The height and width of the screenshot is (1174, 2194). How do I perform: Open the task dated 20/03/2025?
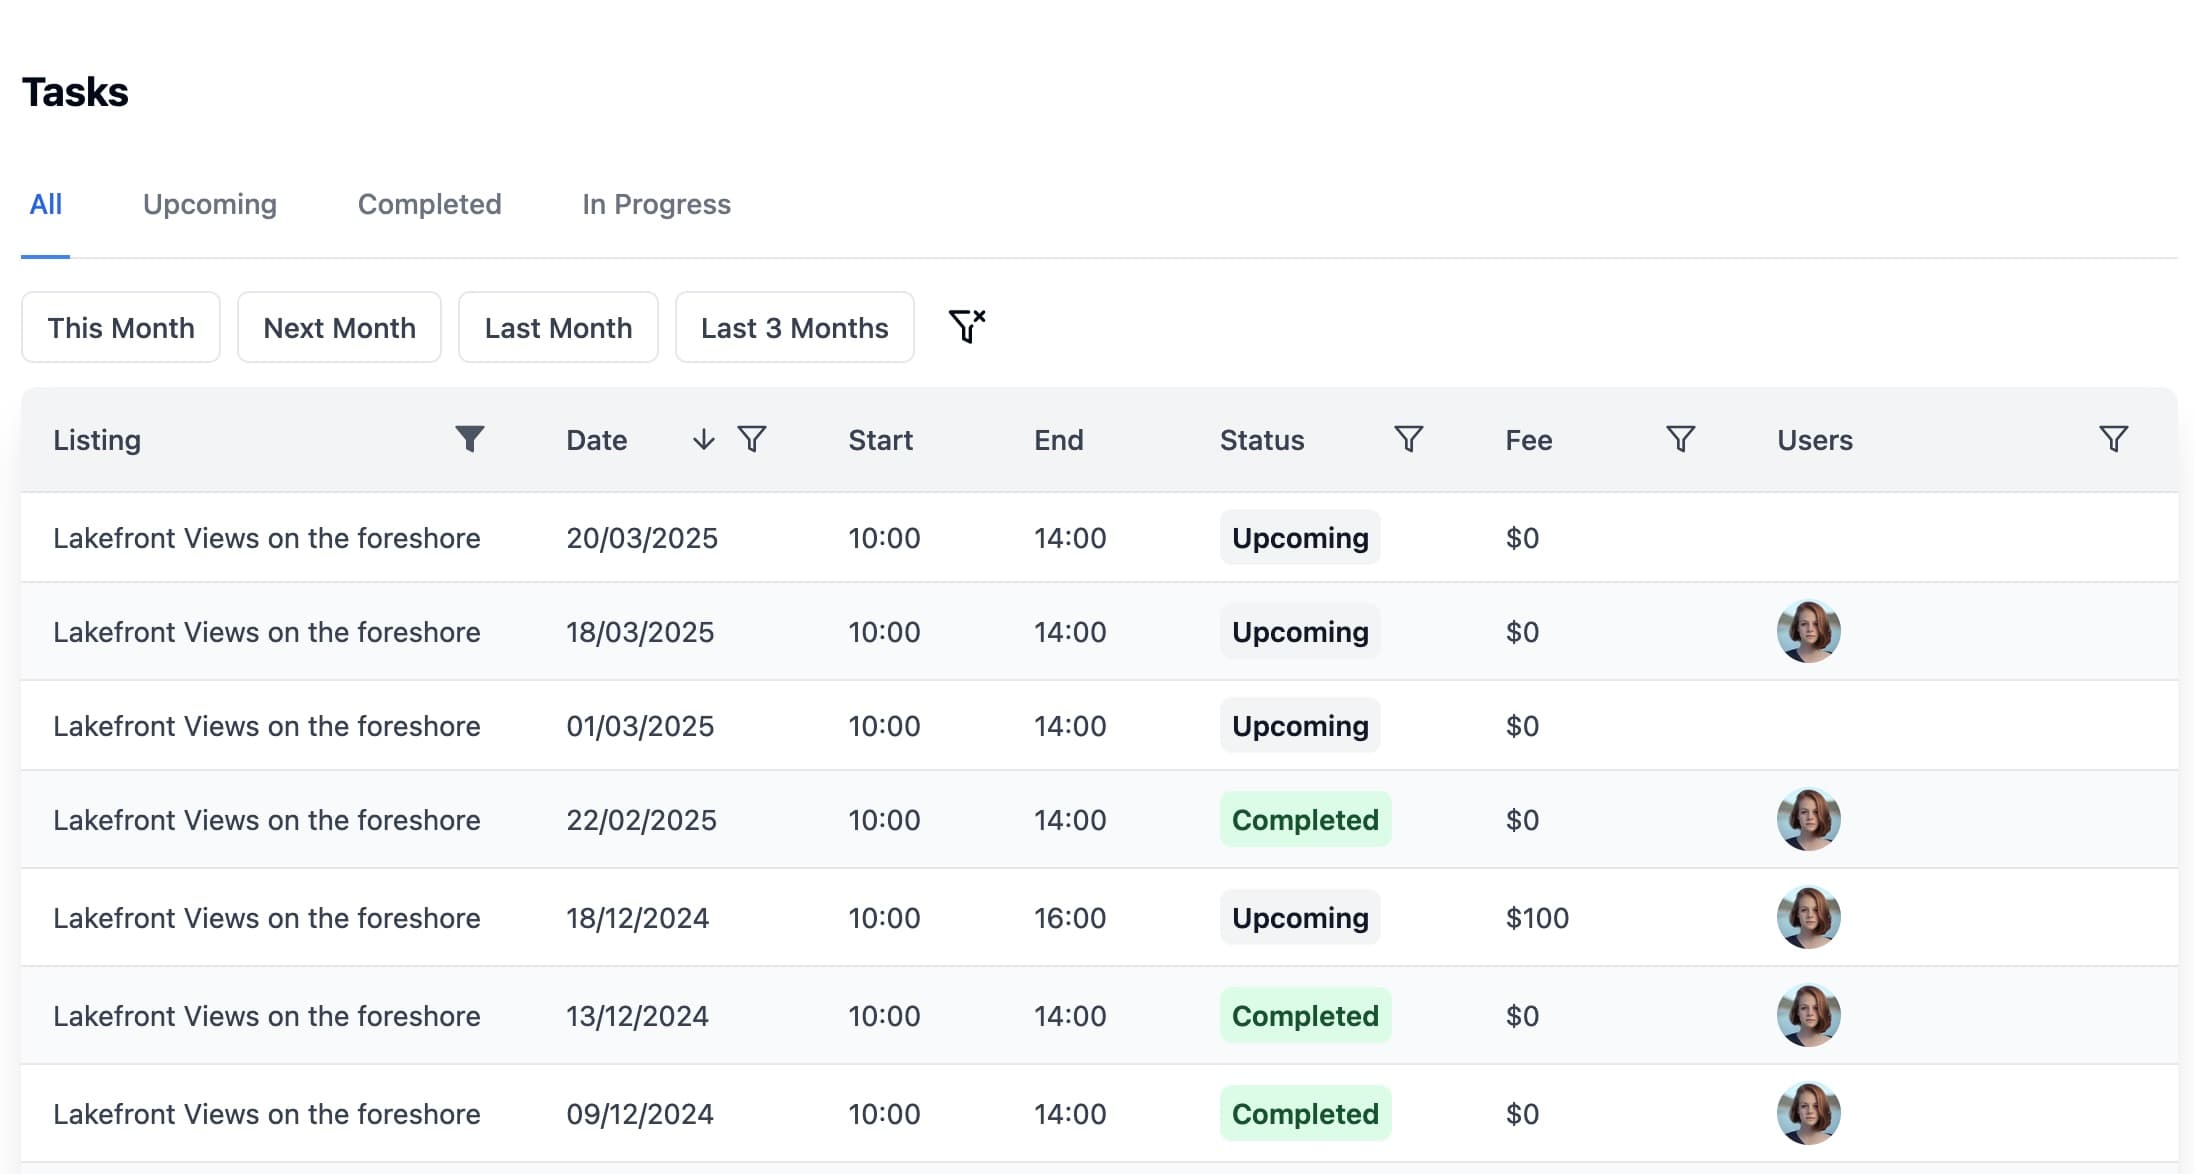pos(266,538)
